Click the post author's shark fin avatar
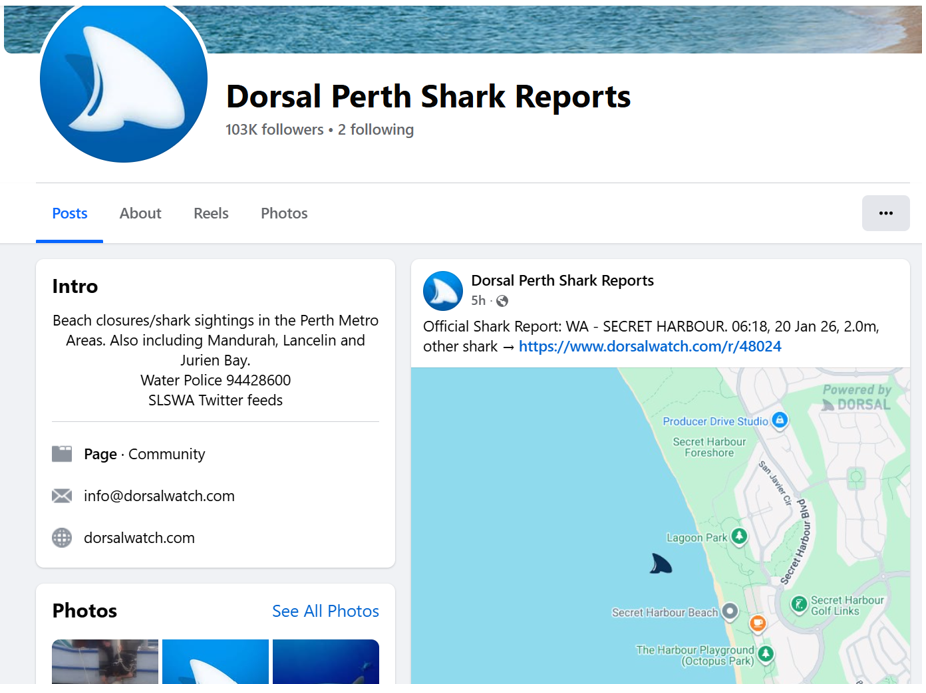 [x=443, y=291]
